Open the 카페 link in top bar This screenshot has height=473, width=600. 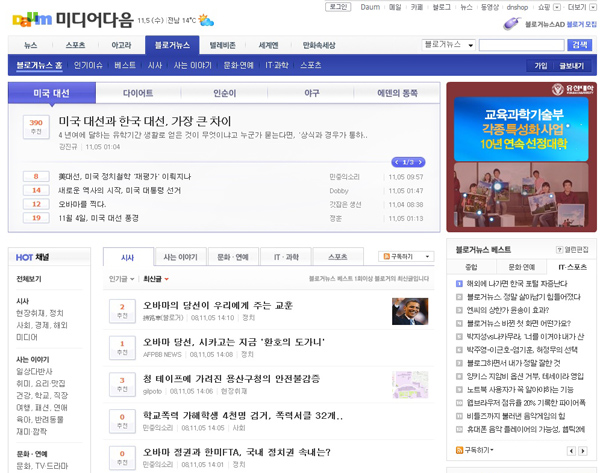pos(417,7)
